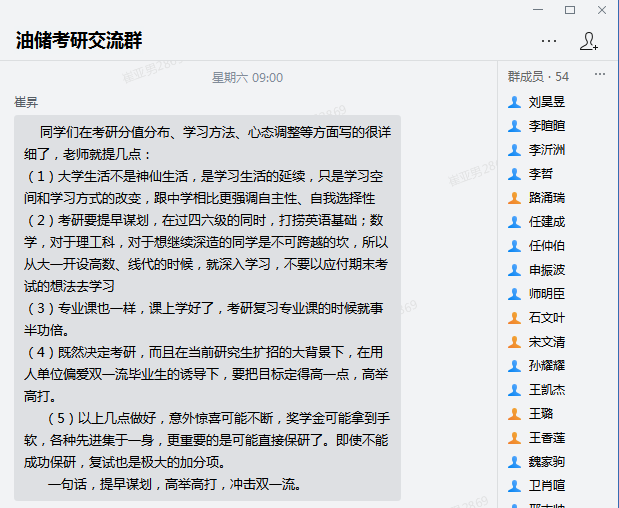The height and width of the screenshot is (508, 619).
Task: Click sender name 崔昇 above message
Action: [x=26, y=102]
